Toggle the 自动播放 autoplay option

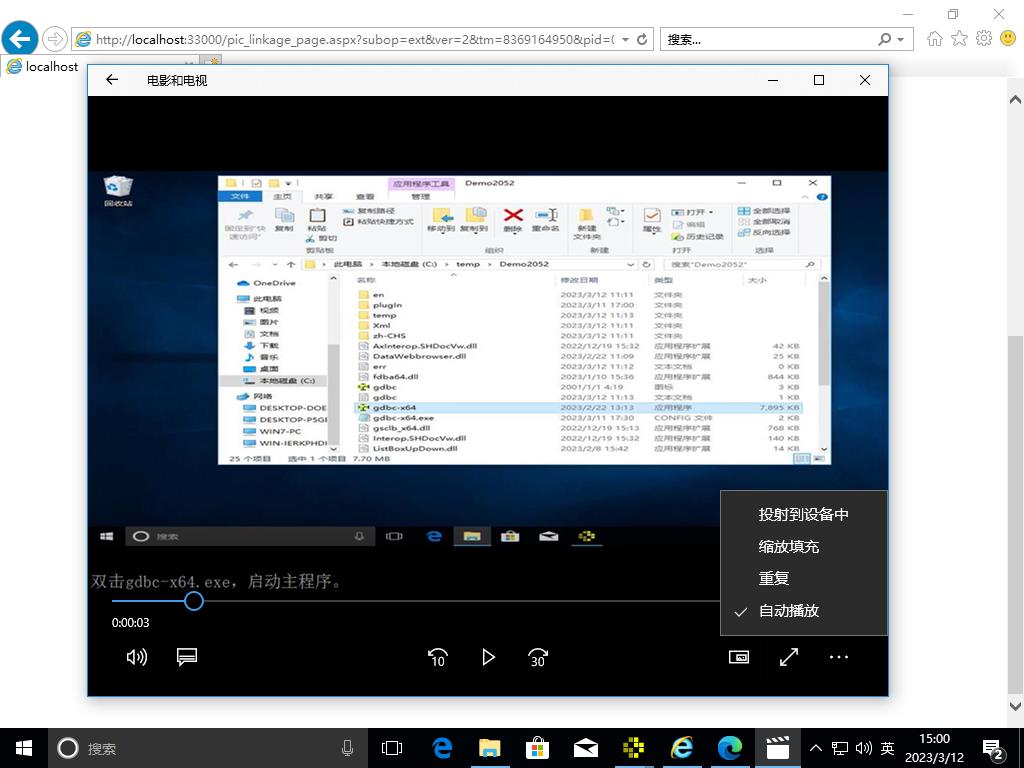pyautogui.click(x=789, y=611)
